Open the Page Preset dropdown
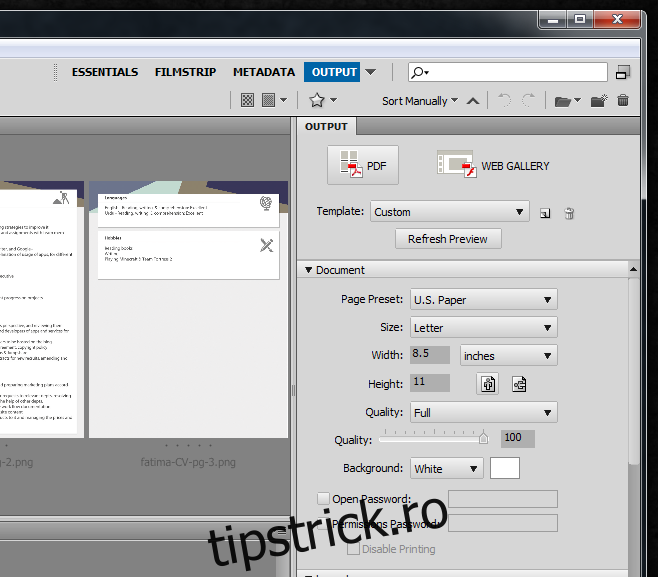The height and width of the screenshot is (577, 658). point(483,300)
